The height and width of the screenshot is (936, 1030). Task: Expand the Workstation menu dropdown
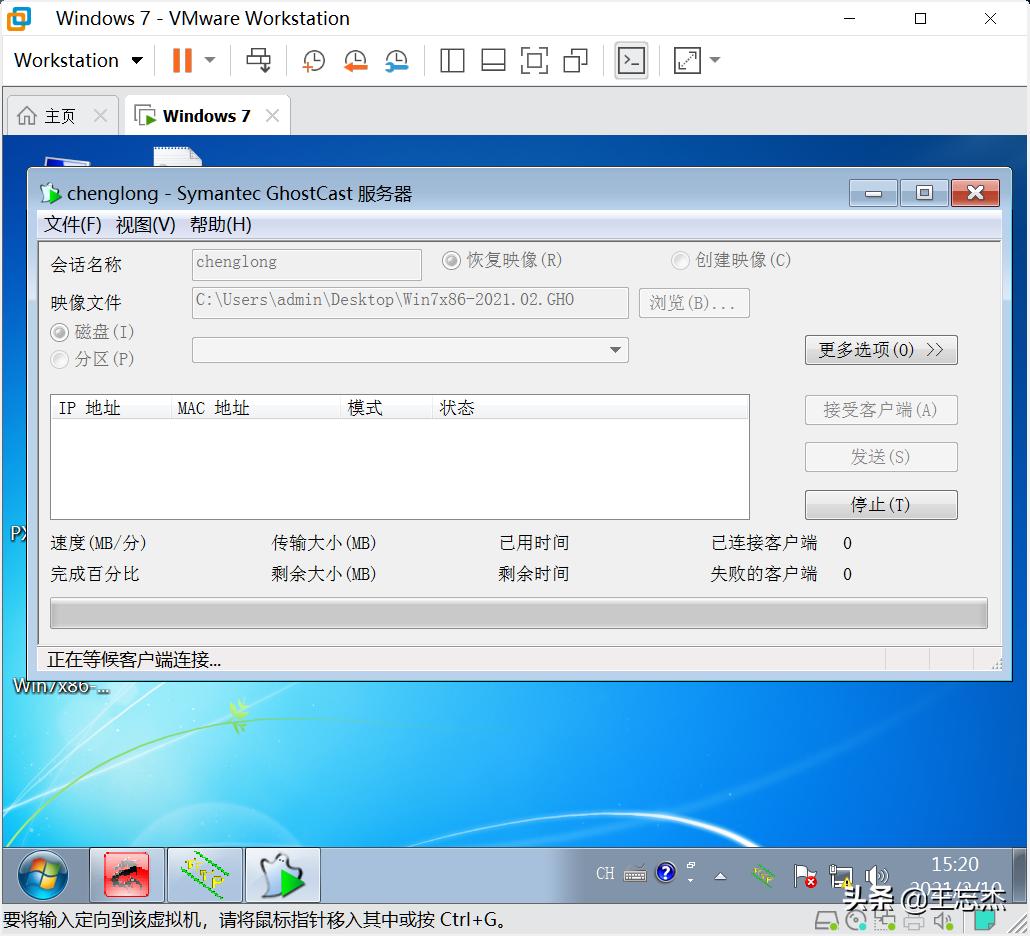(77, 60)
